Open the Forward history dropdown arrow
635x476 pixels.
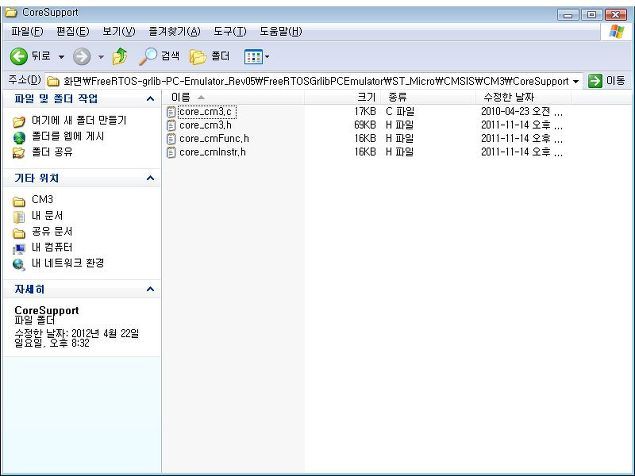tap(101, 57)
